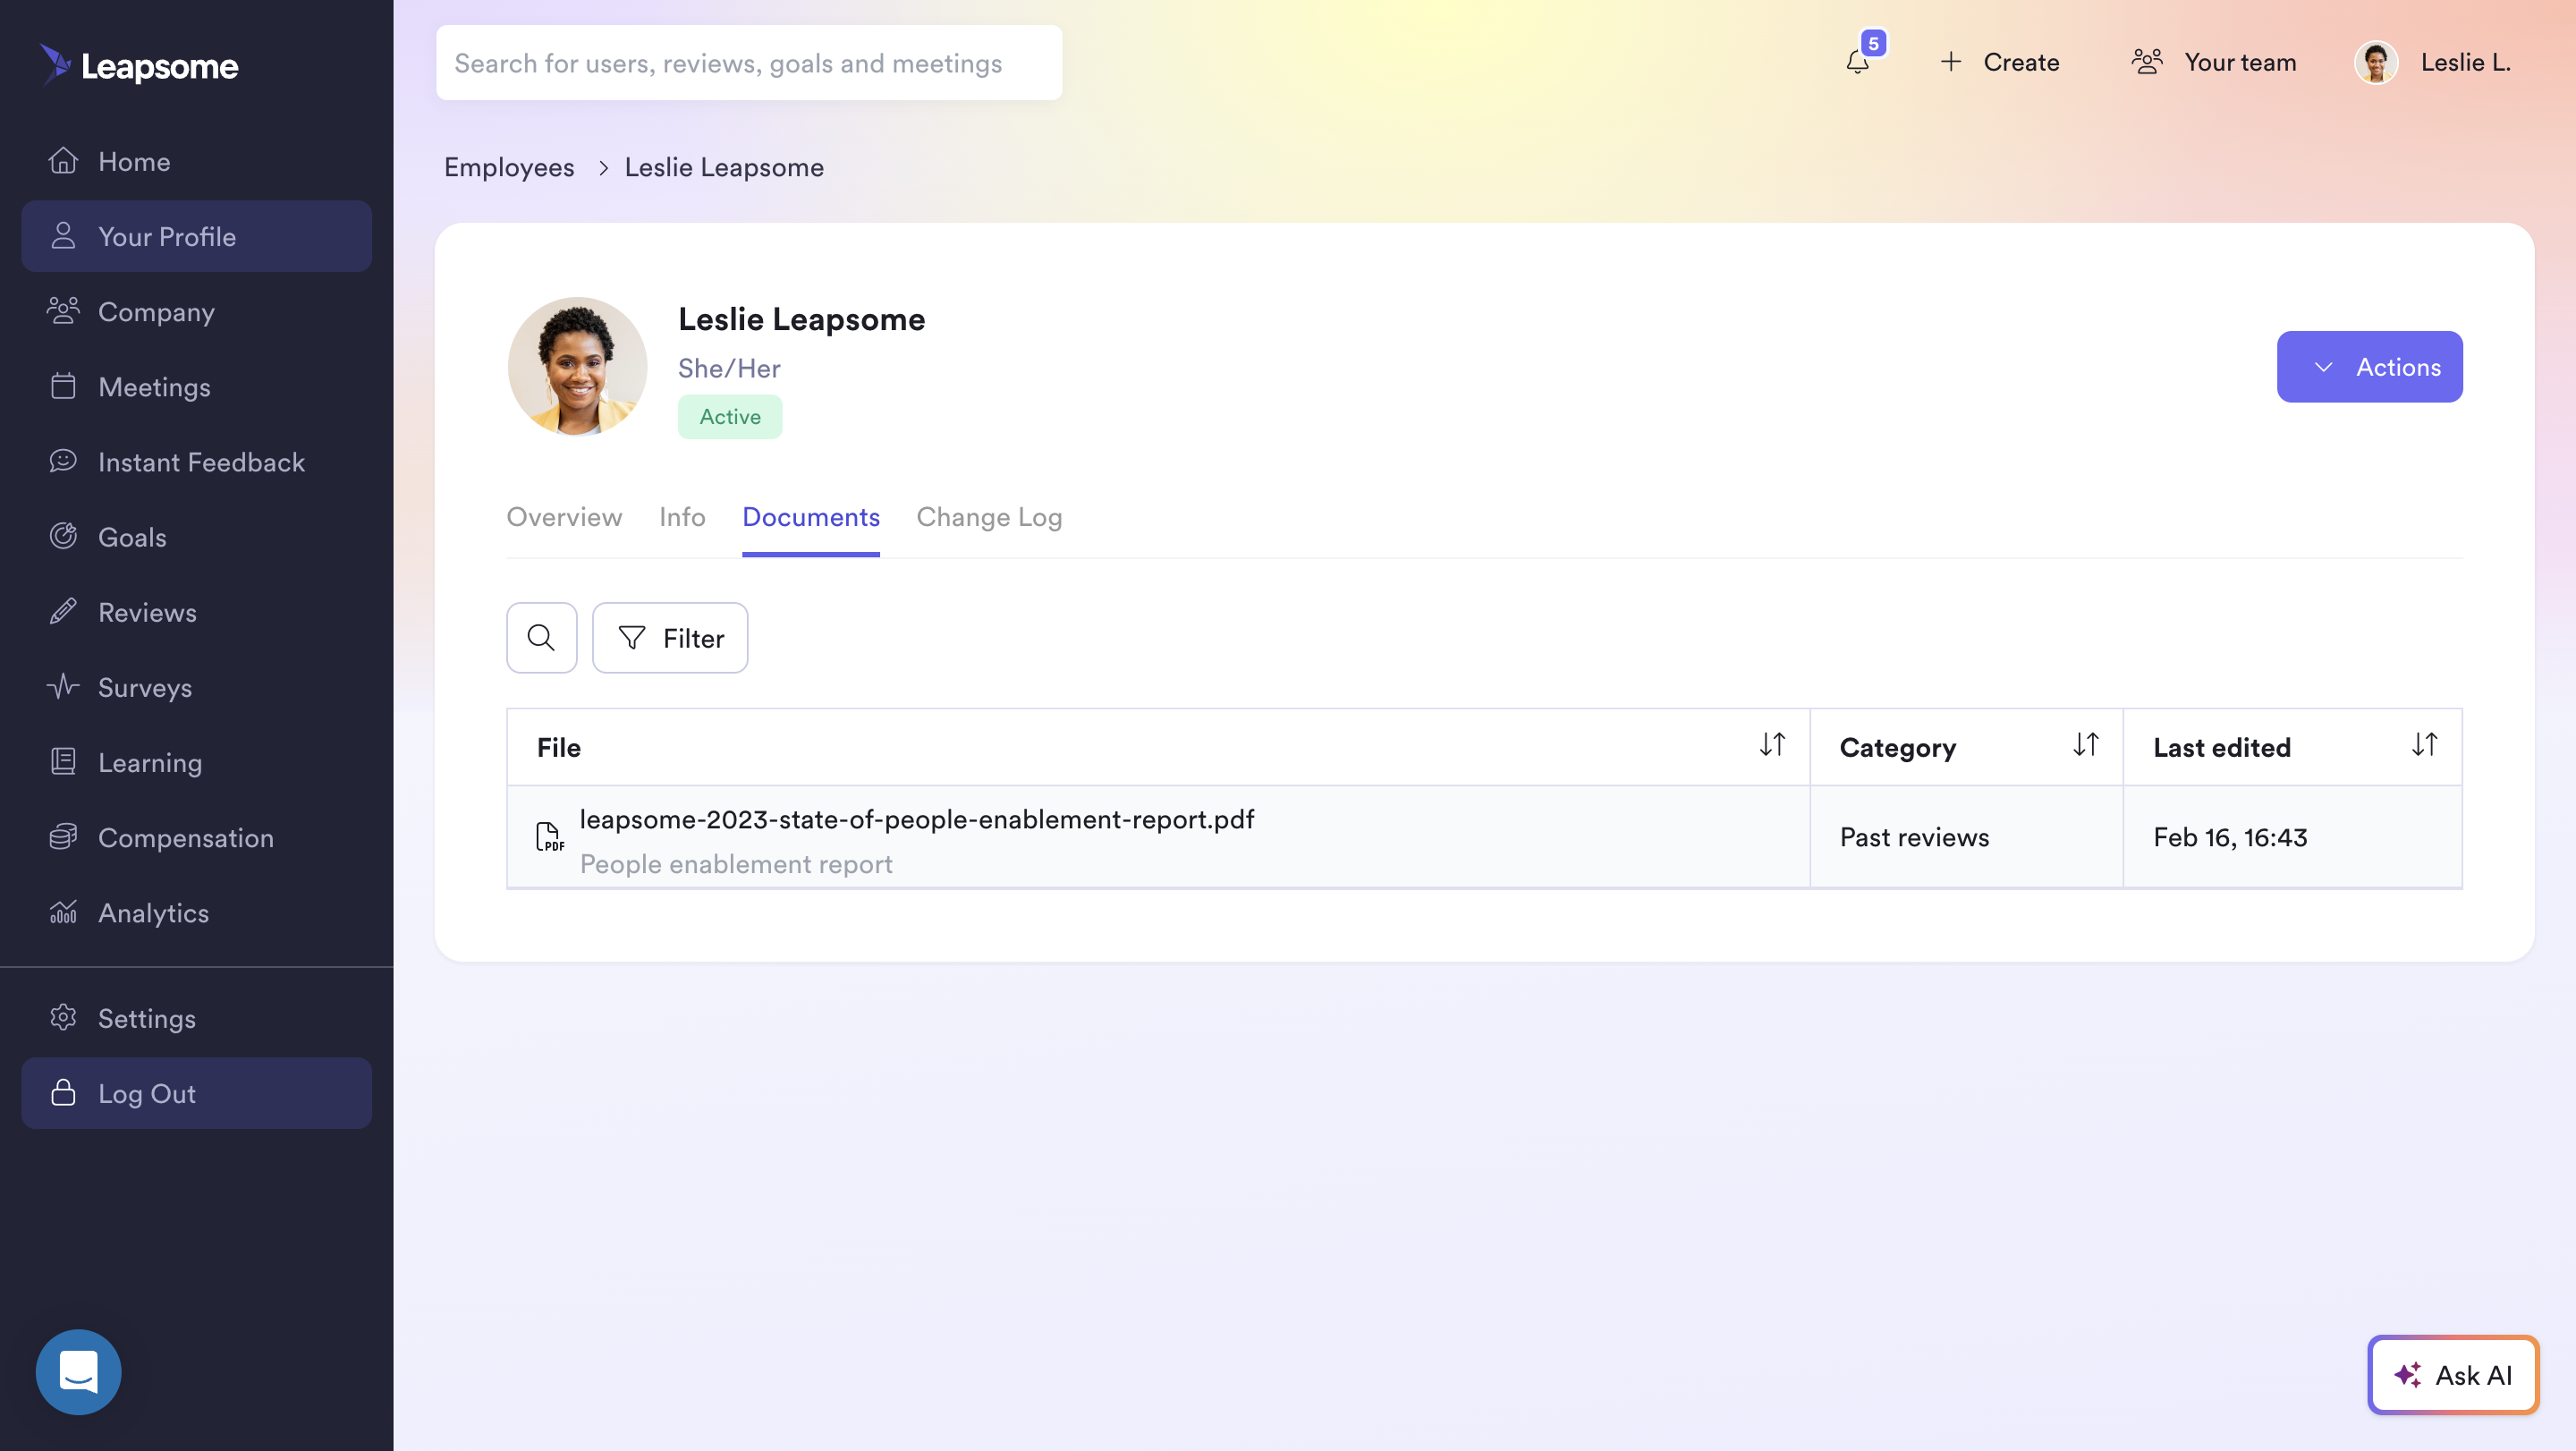Viewport: 2576px width, 1451px height.
Task: Click the Reviews pencil icon
Action: coord(63,612)
